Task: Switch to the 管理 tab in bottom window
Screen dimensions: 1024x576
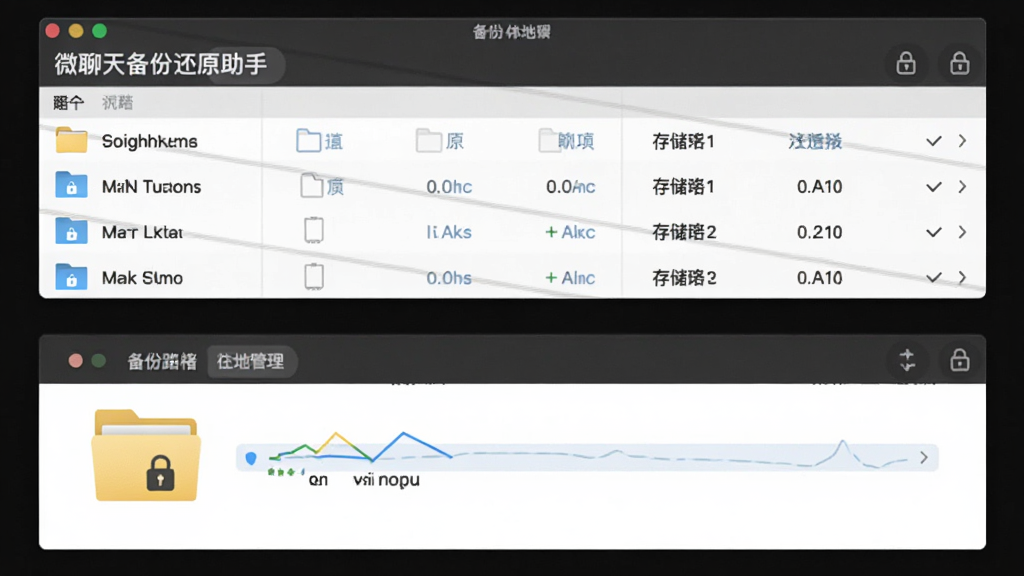Action: (x=251, y=361)
